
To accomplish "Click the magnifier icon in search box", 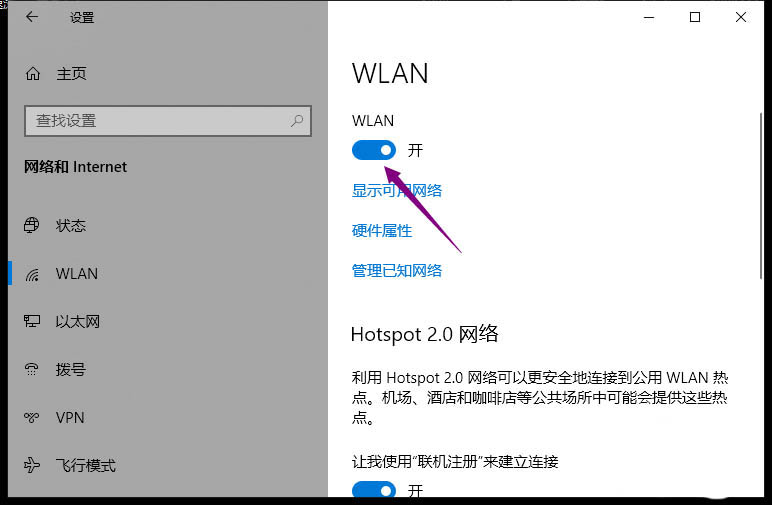I will pyautogui.click(x=297, y=121).
